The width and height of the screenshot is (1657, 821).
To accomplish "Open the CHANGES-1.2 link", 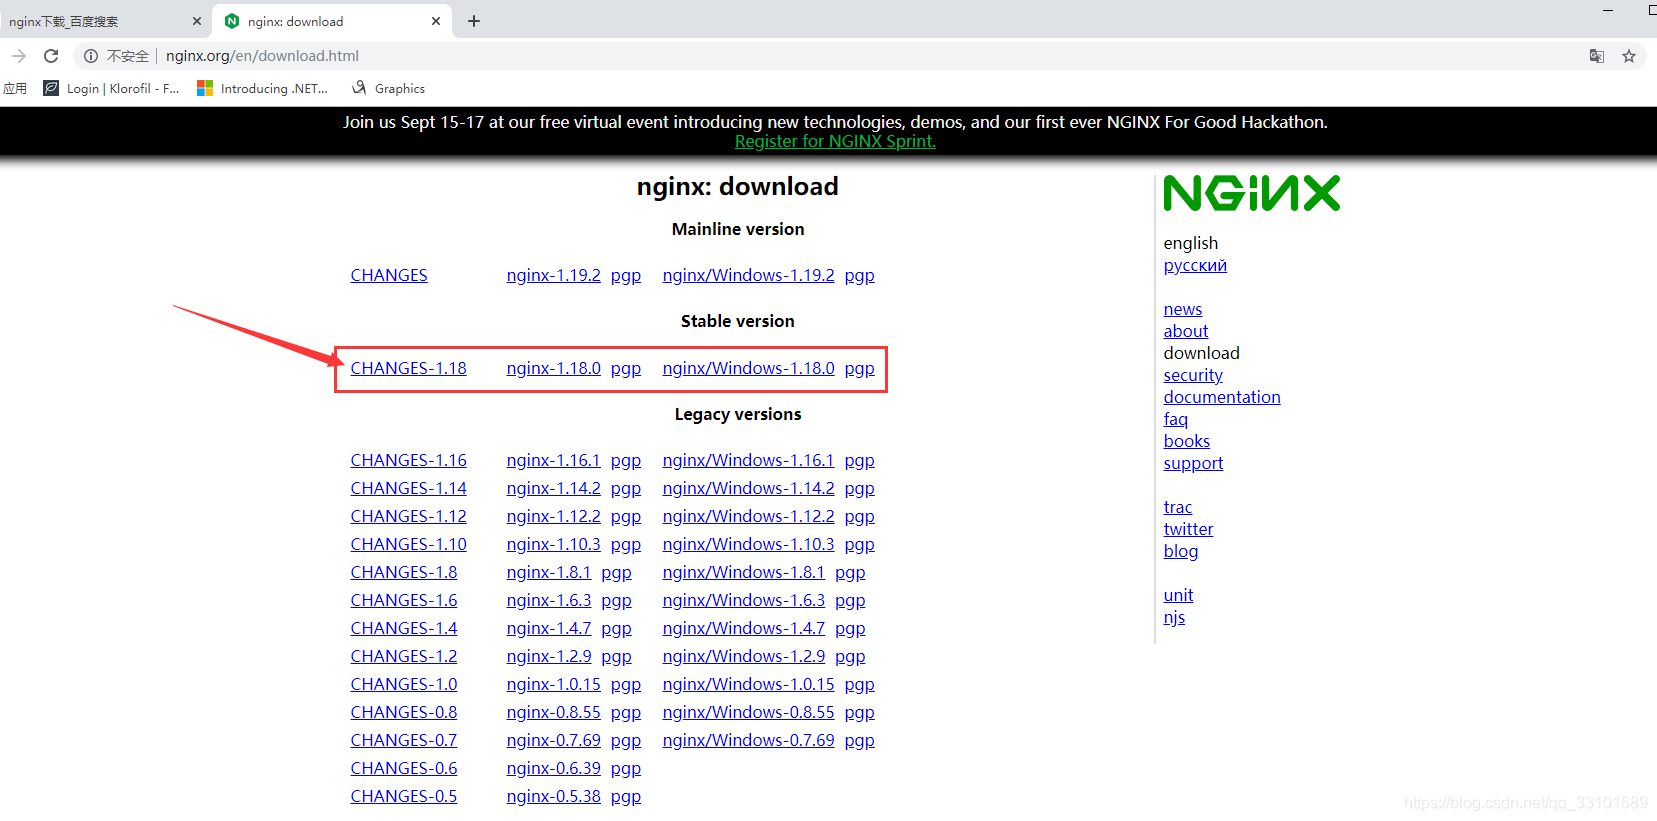I will click(x=404, y=656).
